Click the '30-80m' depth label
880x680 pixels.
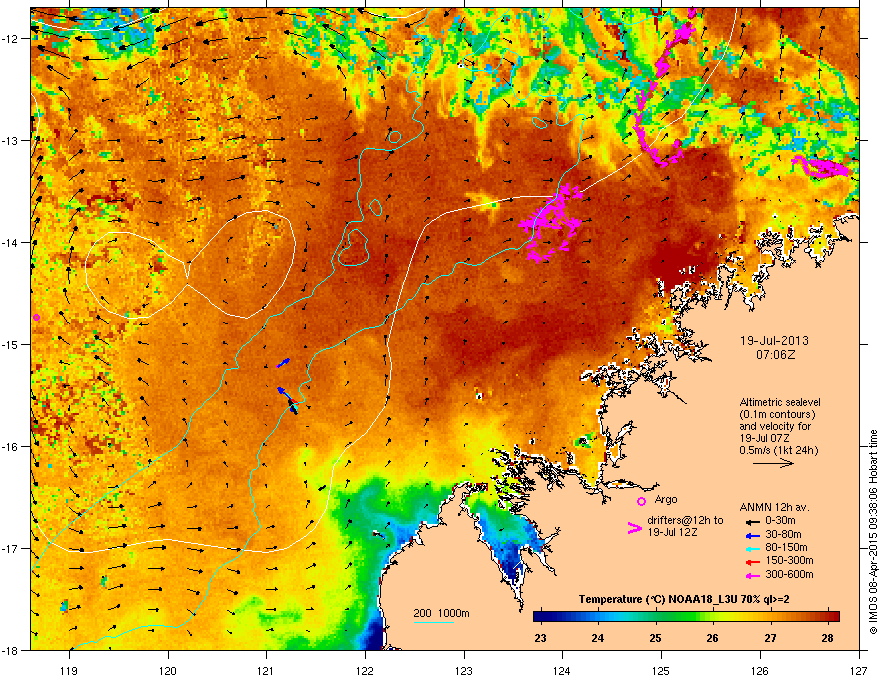click(783, 535)
